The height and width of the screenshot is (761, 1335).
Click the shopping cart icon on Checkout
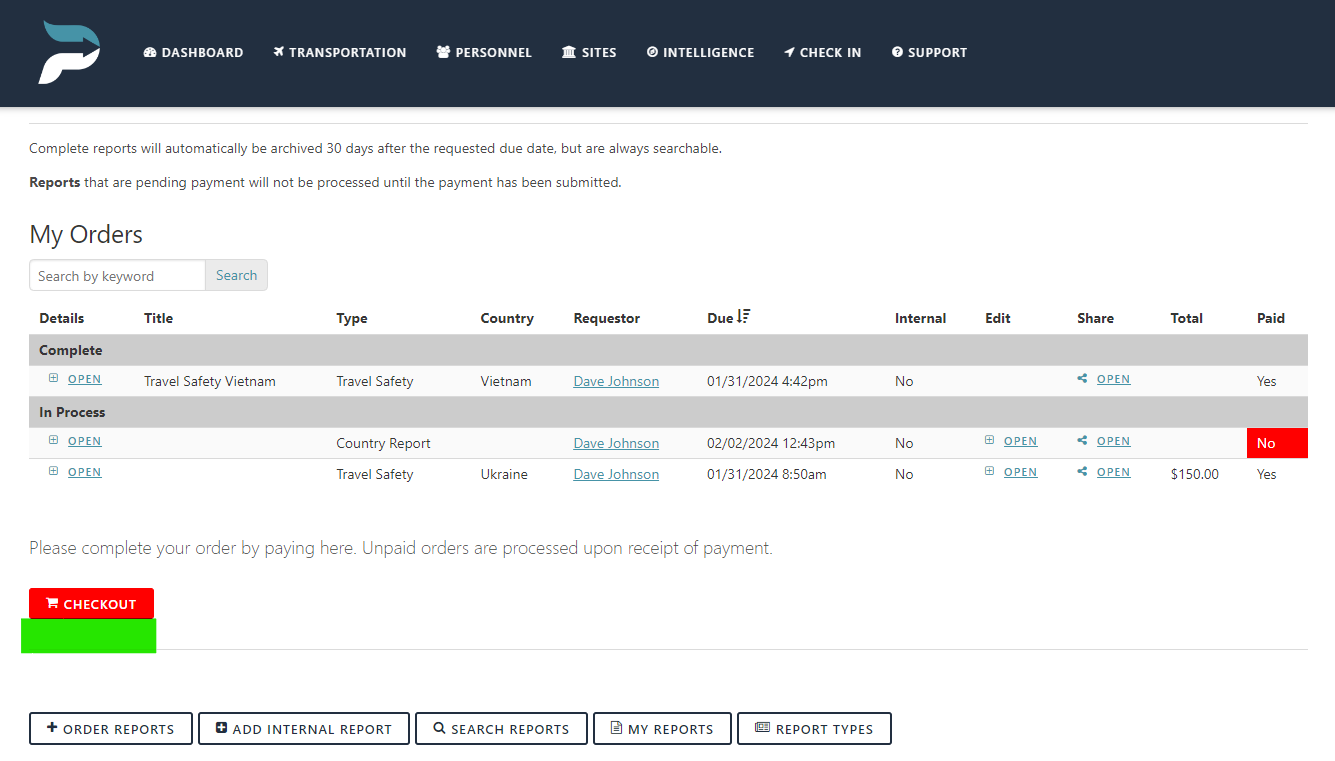[52, 603]
